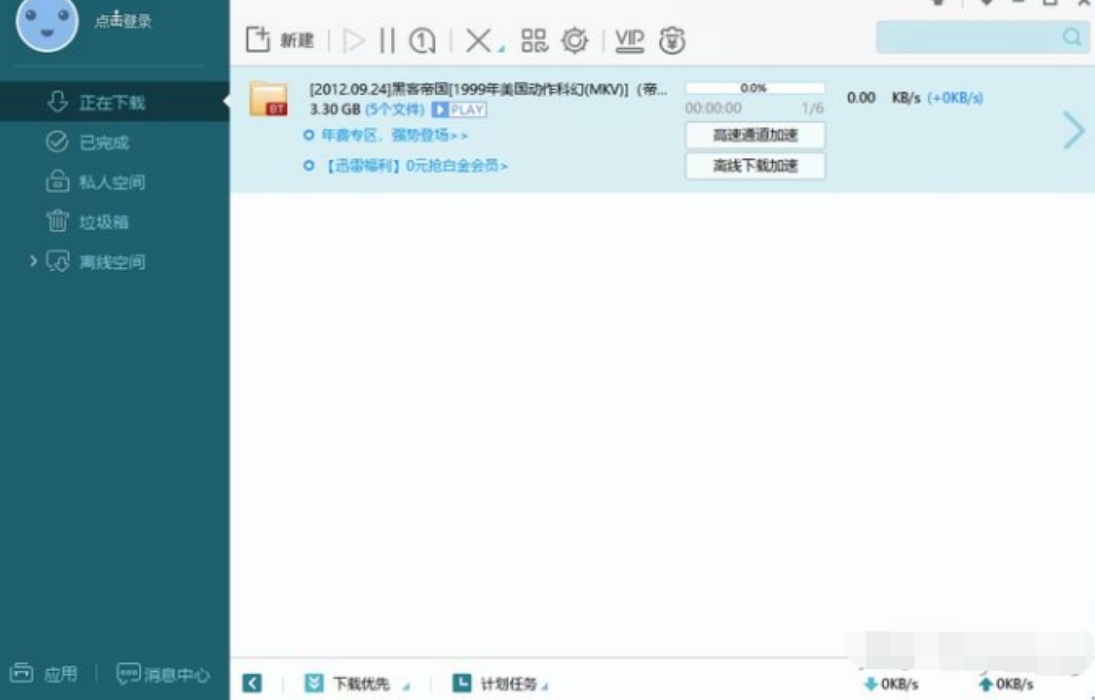
Task: Pause the selected download task
Action: [x=387, y=41]
